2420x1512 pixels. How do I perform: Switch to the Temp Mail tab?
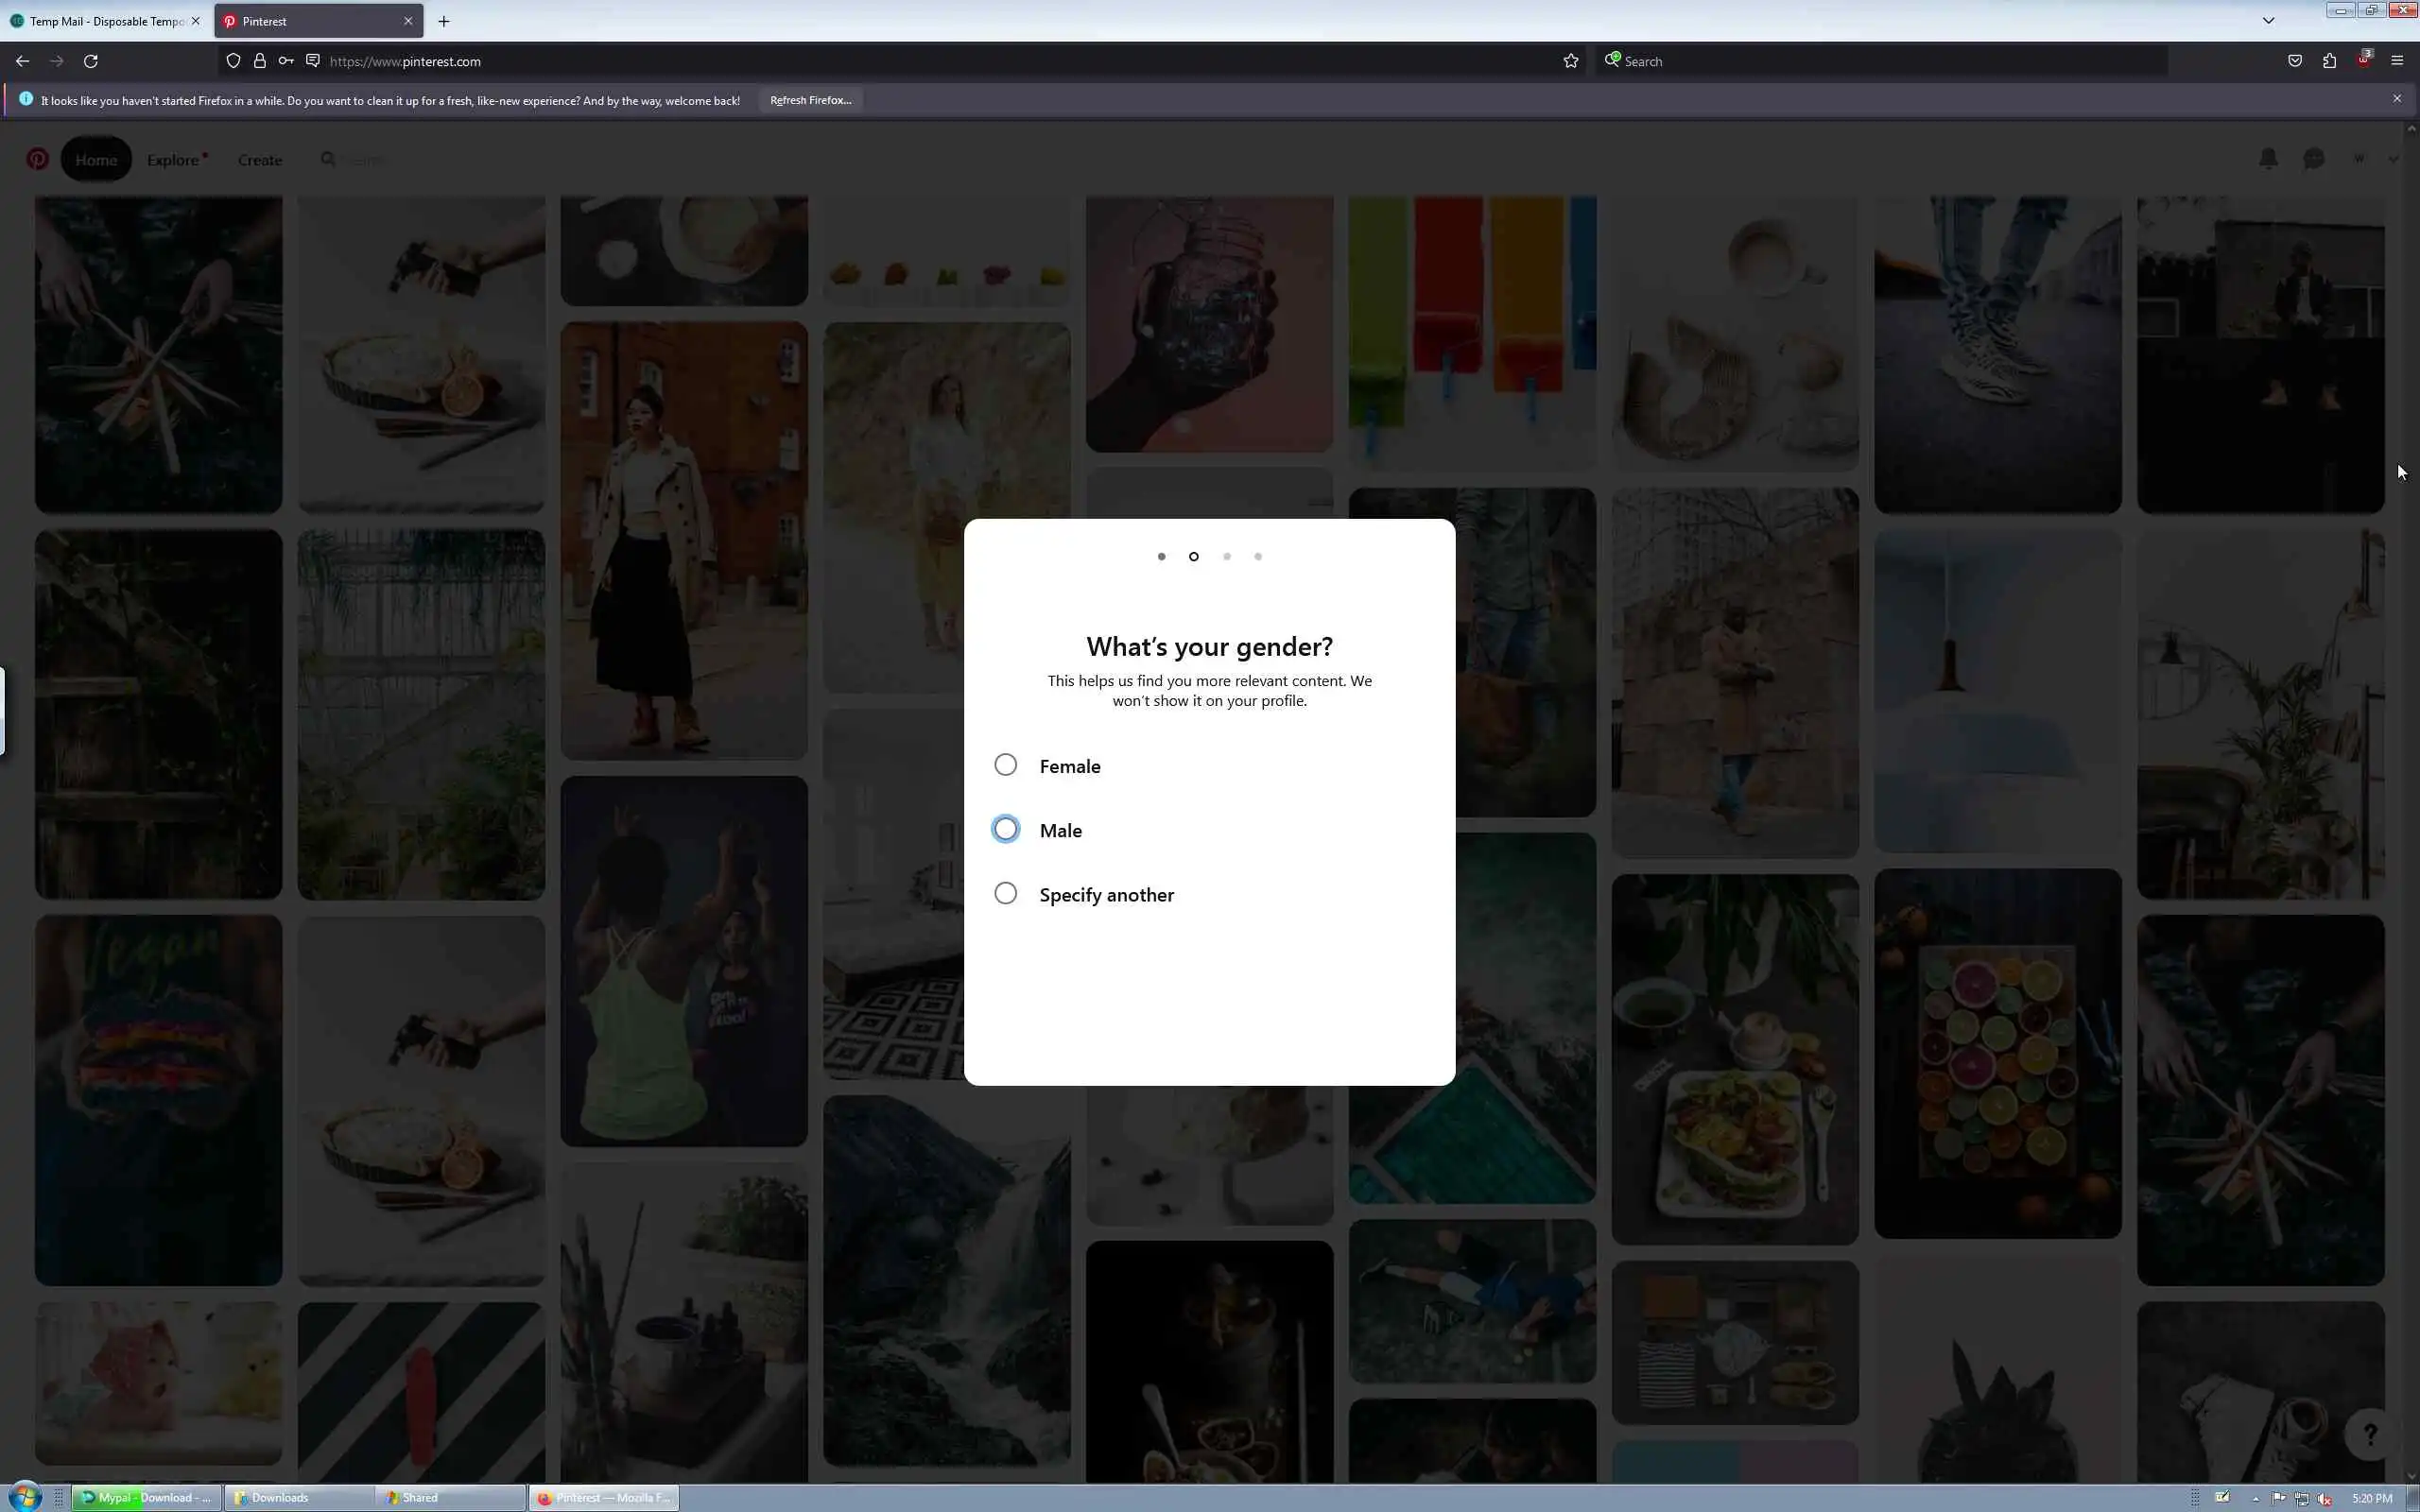click(100, 21)
